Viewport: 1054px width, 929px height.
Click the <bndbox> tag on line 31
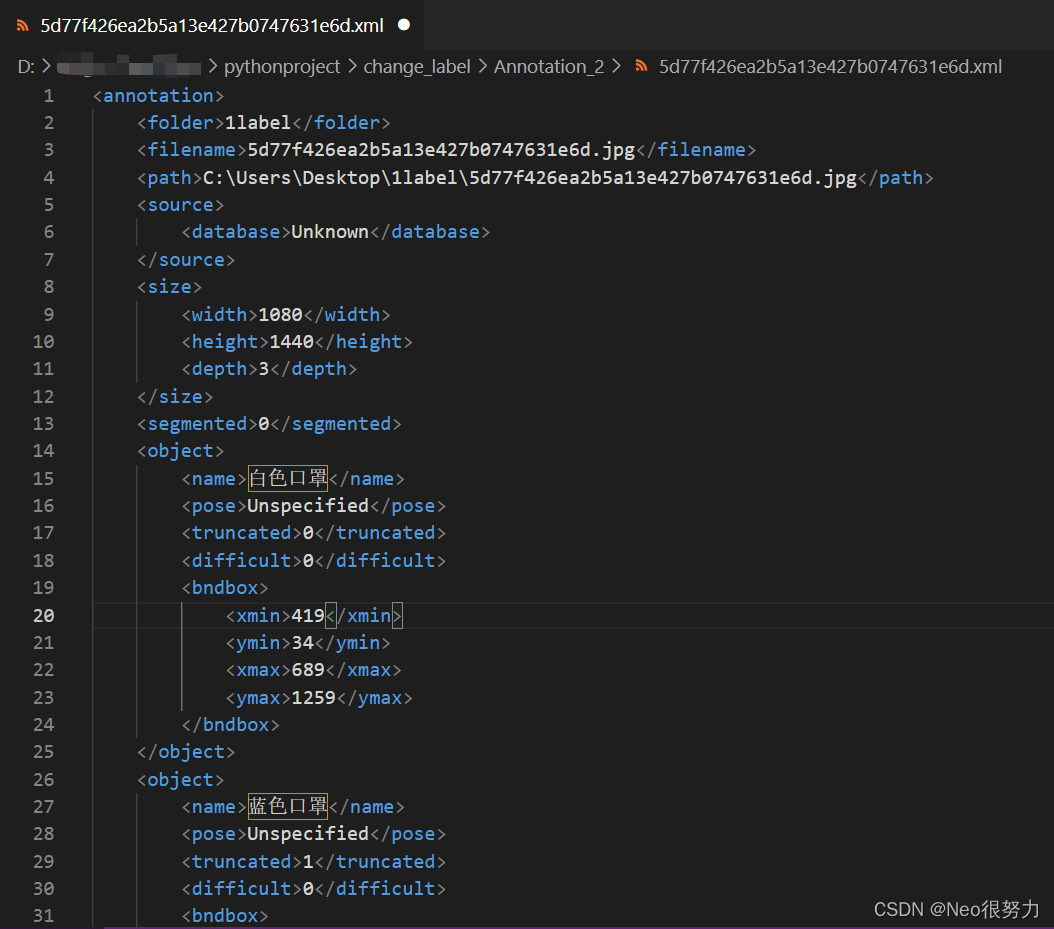tap(225, 916)
